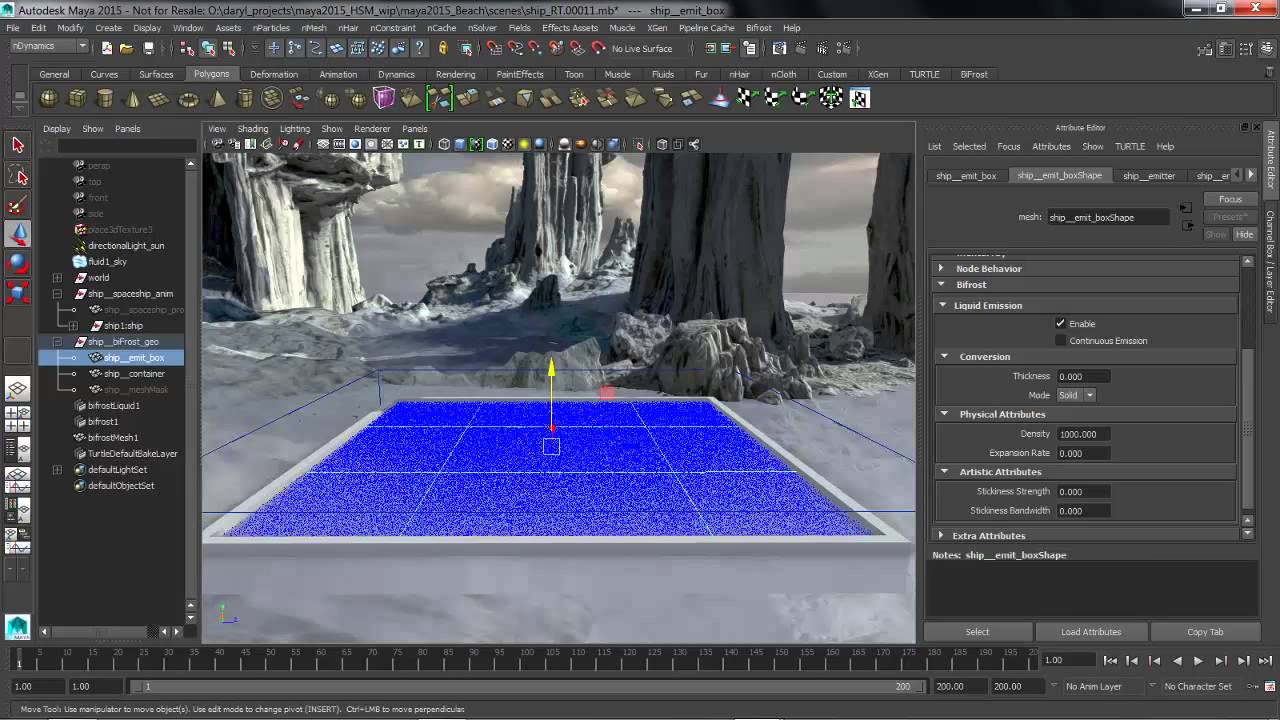Click the help question mark toolbar icon
This screenshot has width=1280, height=720.
click(x=419, y=48)
